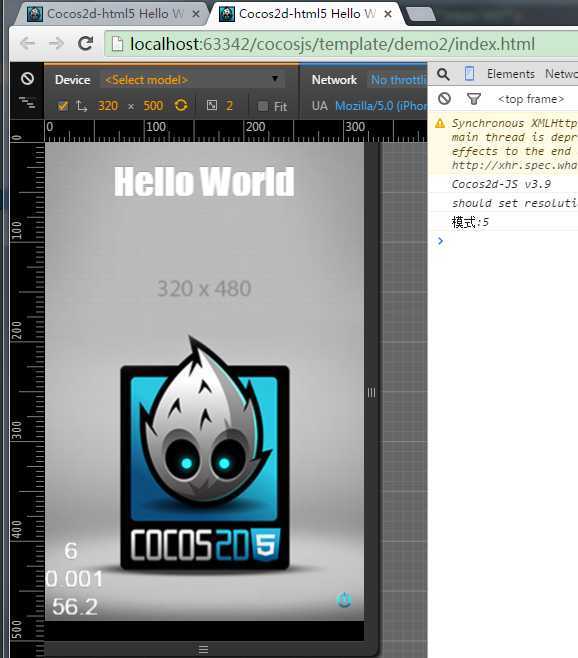Open the Elements panel tab
Screen dimensions: 578x658
511,74
